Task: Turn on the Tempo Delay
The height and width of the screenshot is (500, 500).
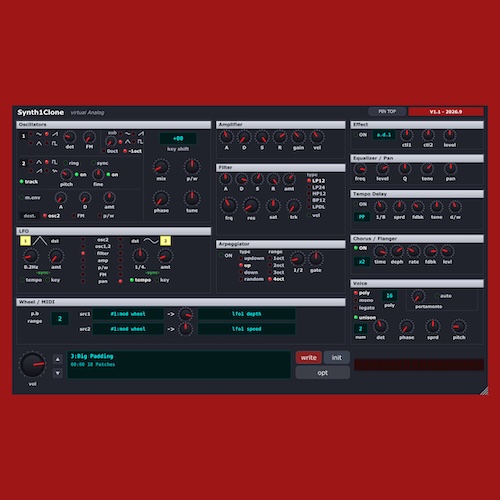Action: pos(360,204)
